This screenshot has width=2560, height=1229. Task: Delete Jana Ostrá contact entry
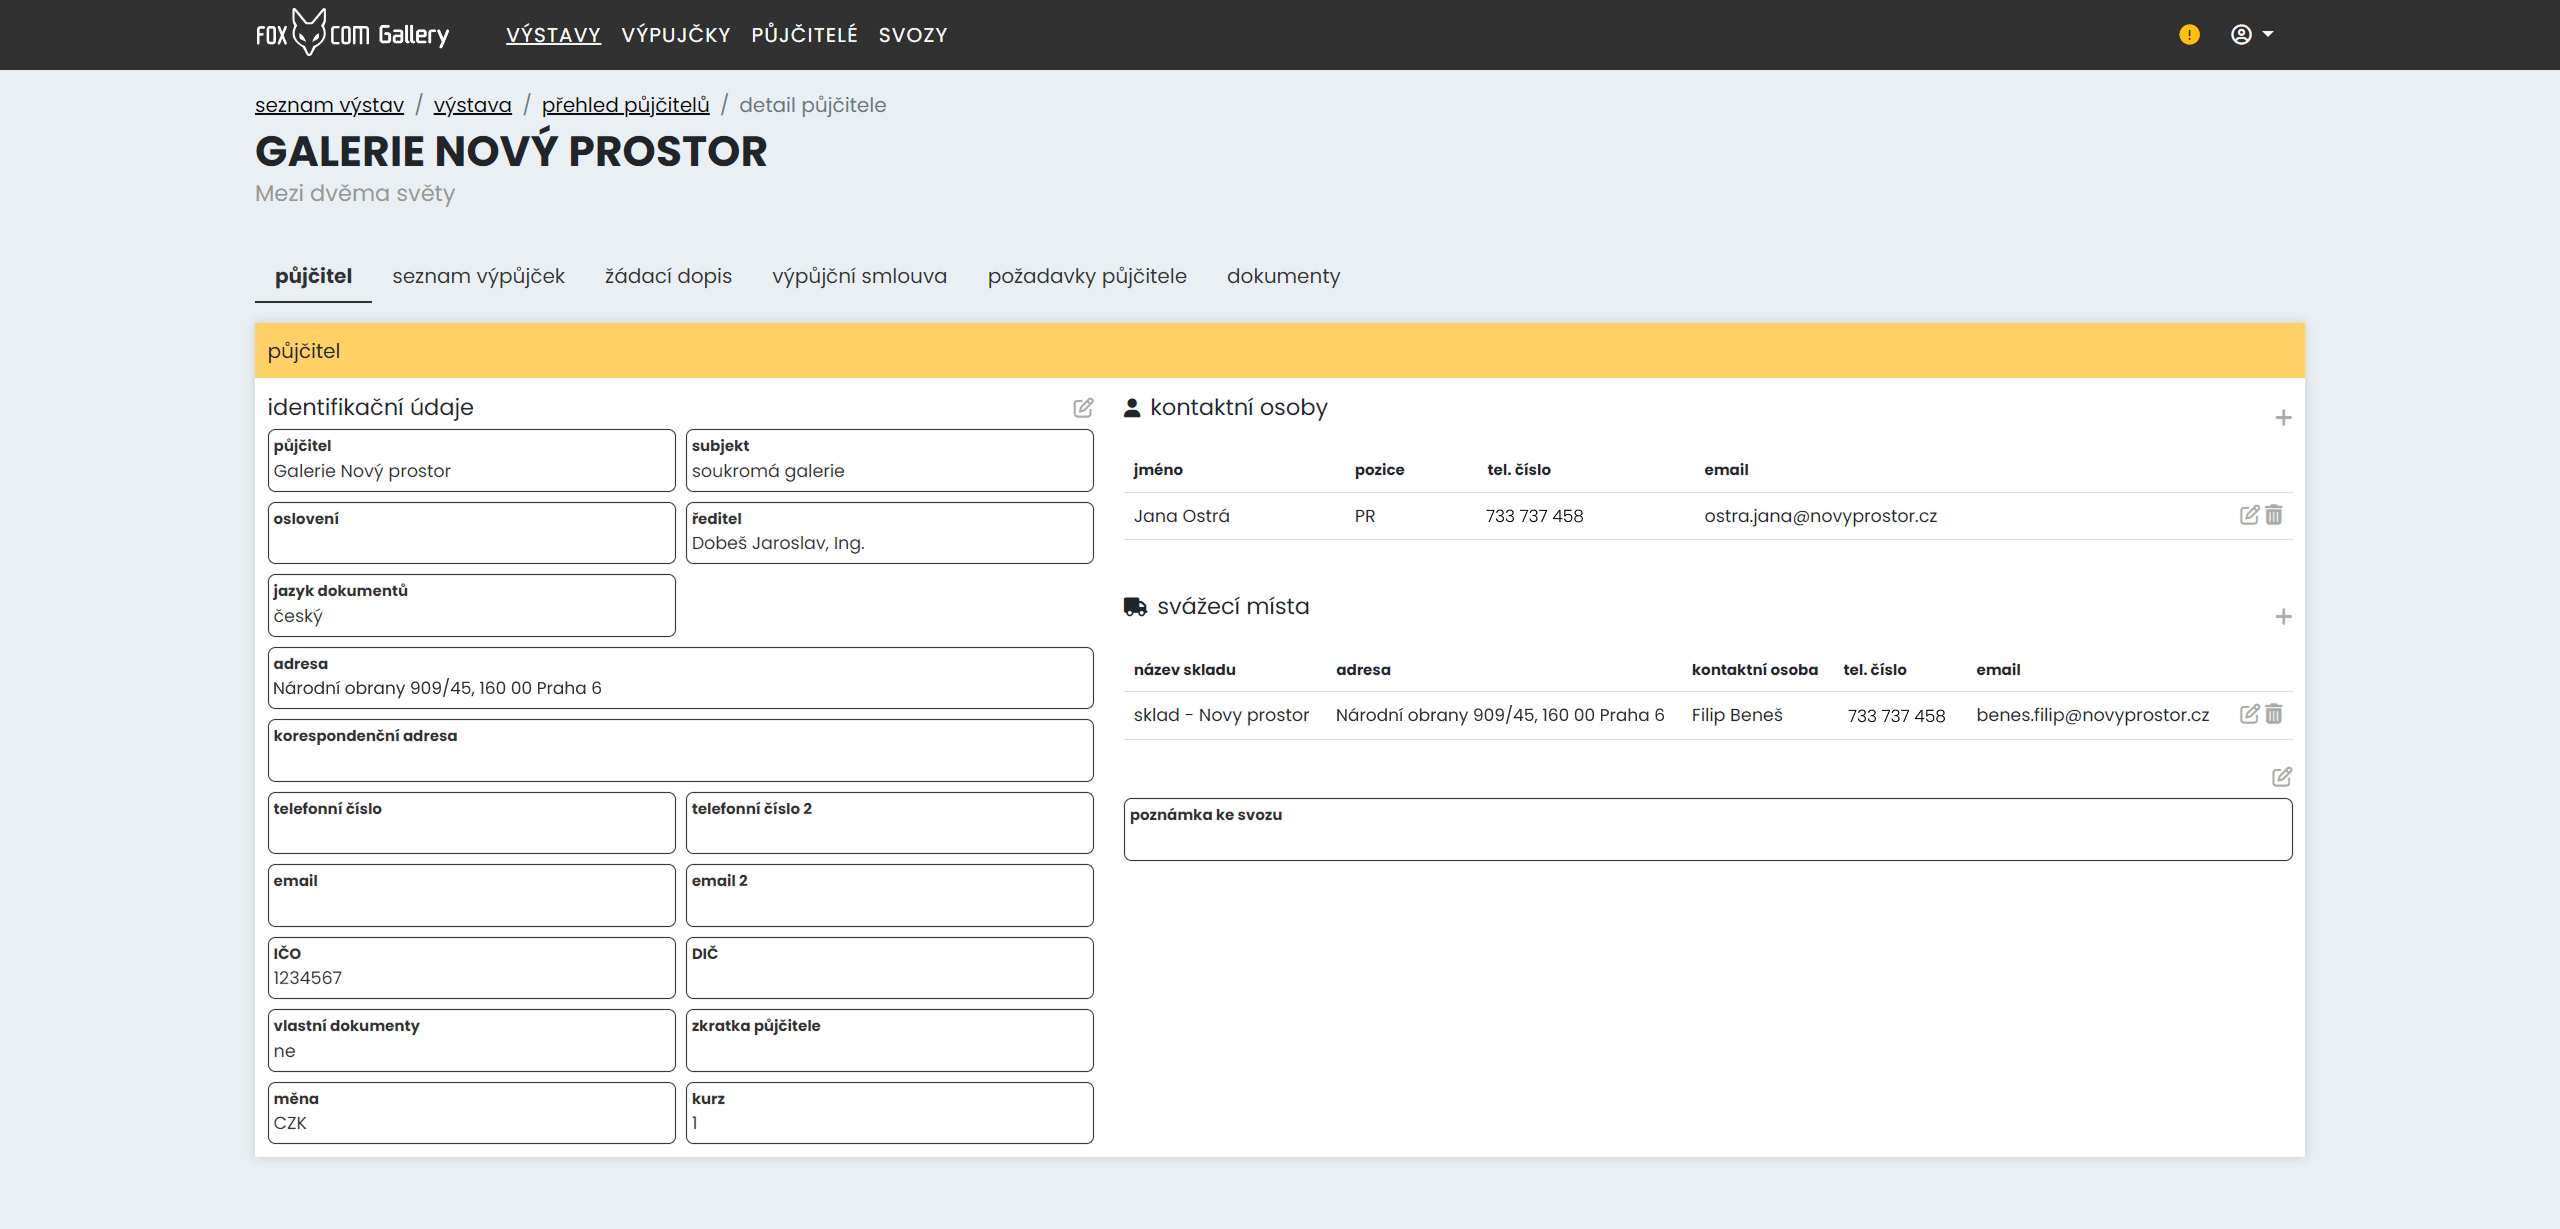2274,515
